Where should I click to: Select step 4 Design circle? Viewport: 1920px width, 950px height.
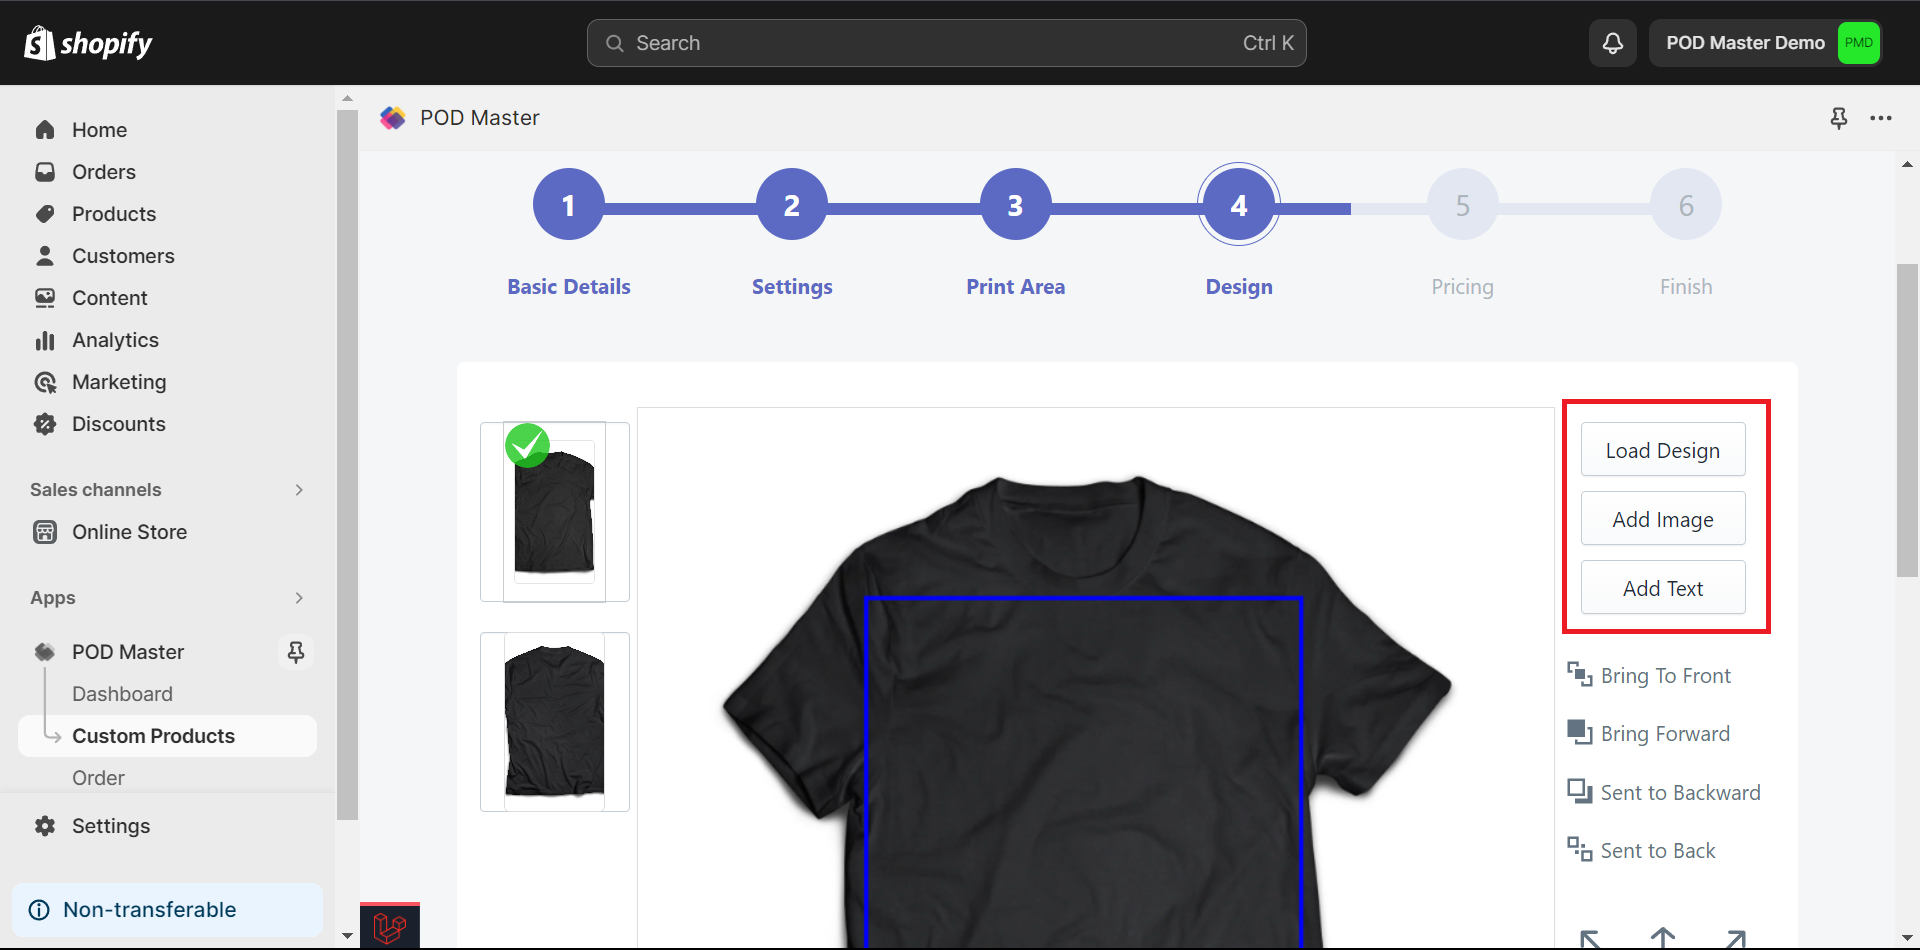[1239, 205]
